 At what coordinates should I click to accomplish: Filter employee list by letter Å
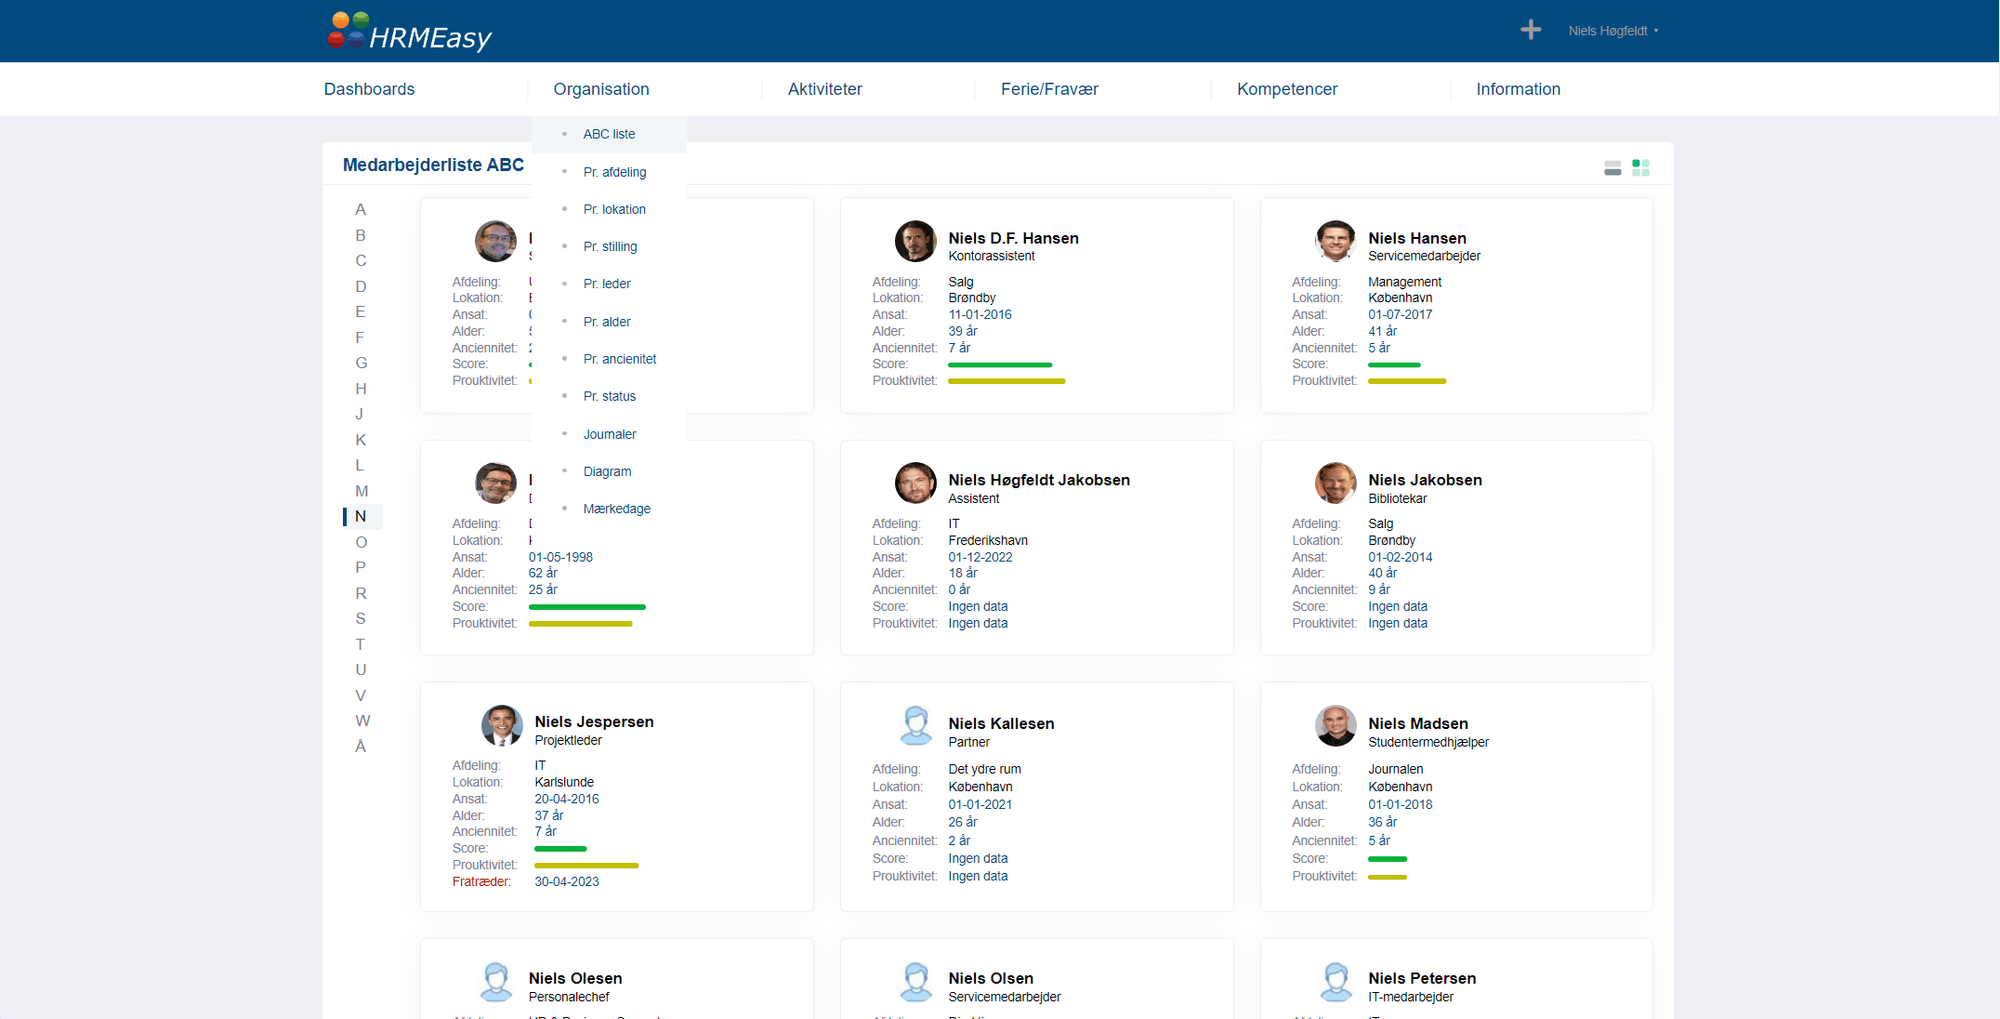click(361, 746)
